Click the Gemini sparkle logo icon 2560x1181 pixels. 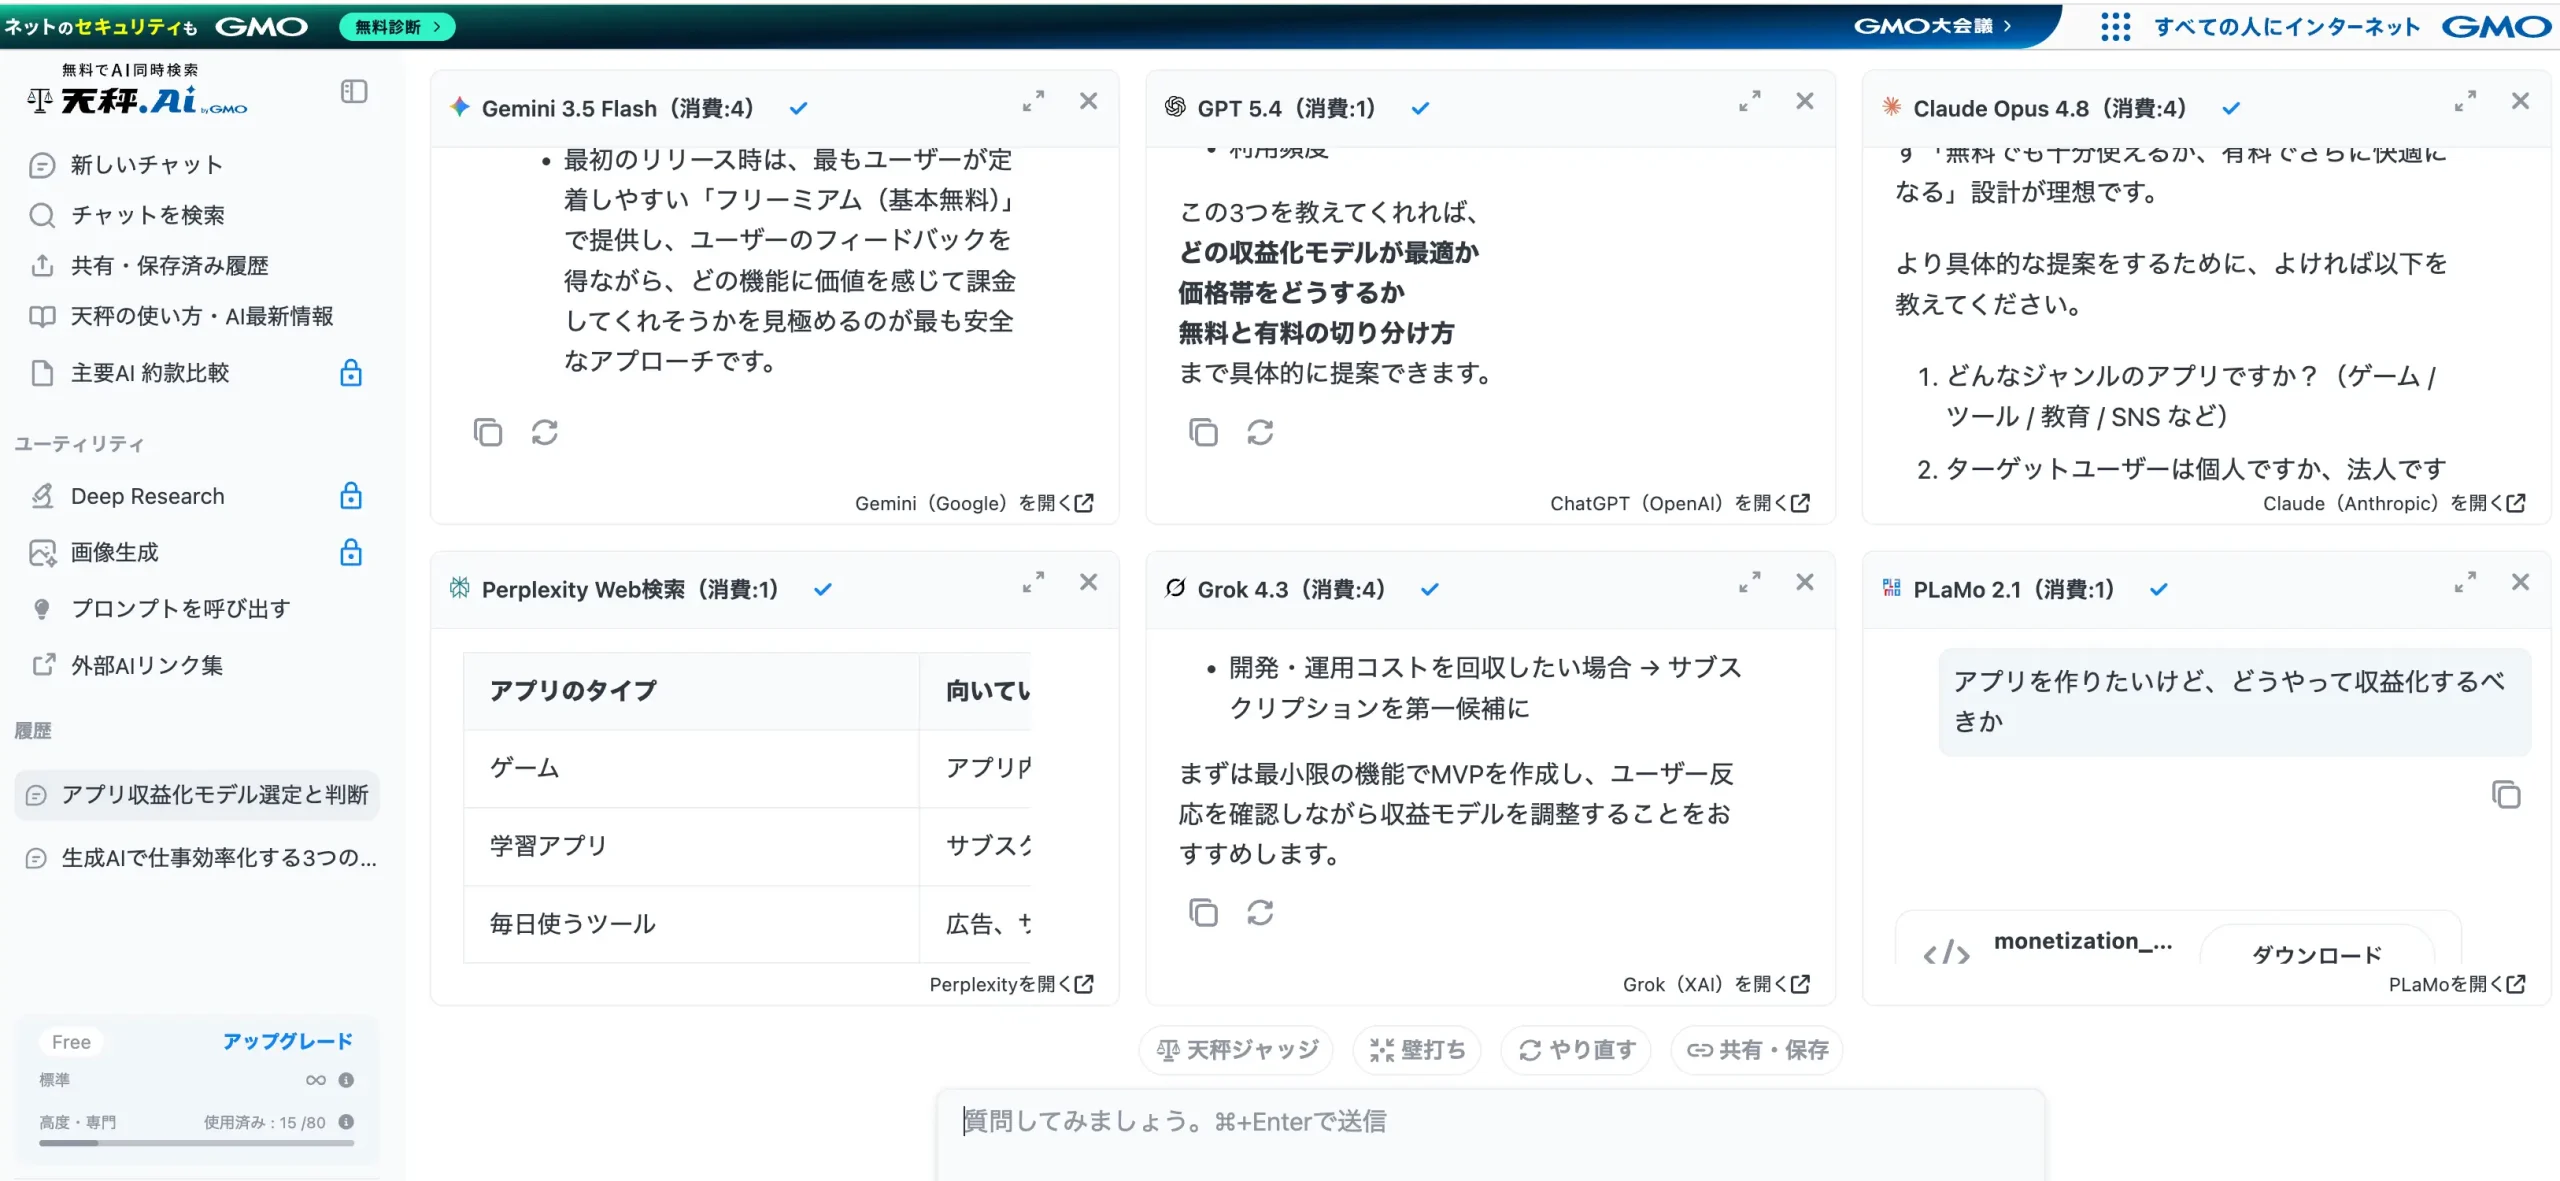[x=459, y=107]
